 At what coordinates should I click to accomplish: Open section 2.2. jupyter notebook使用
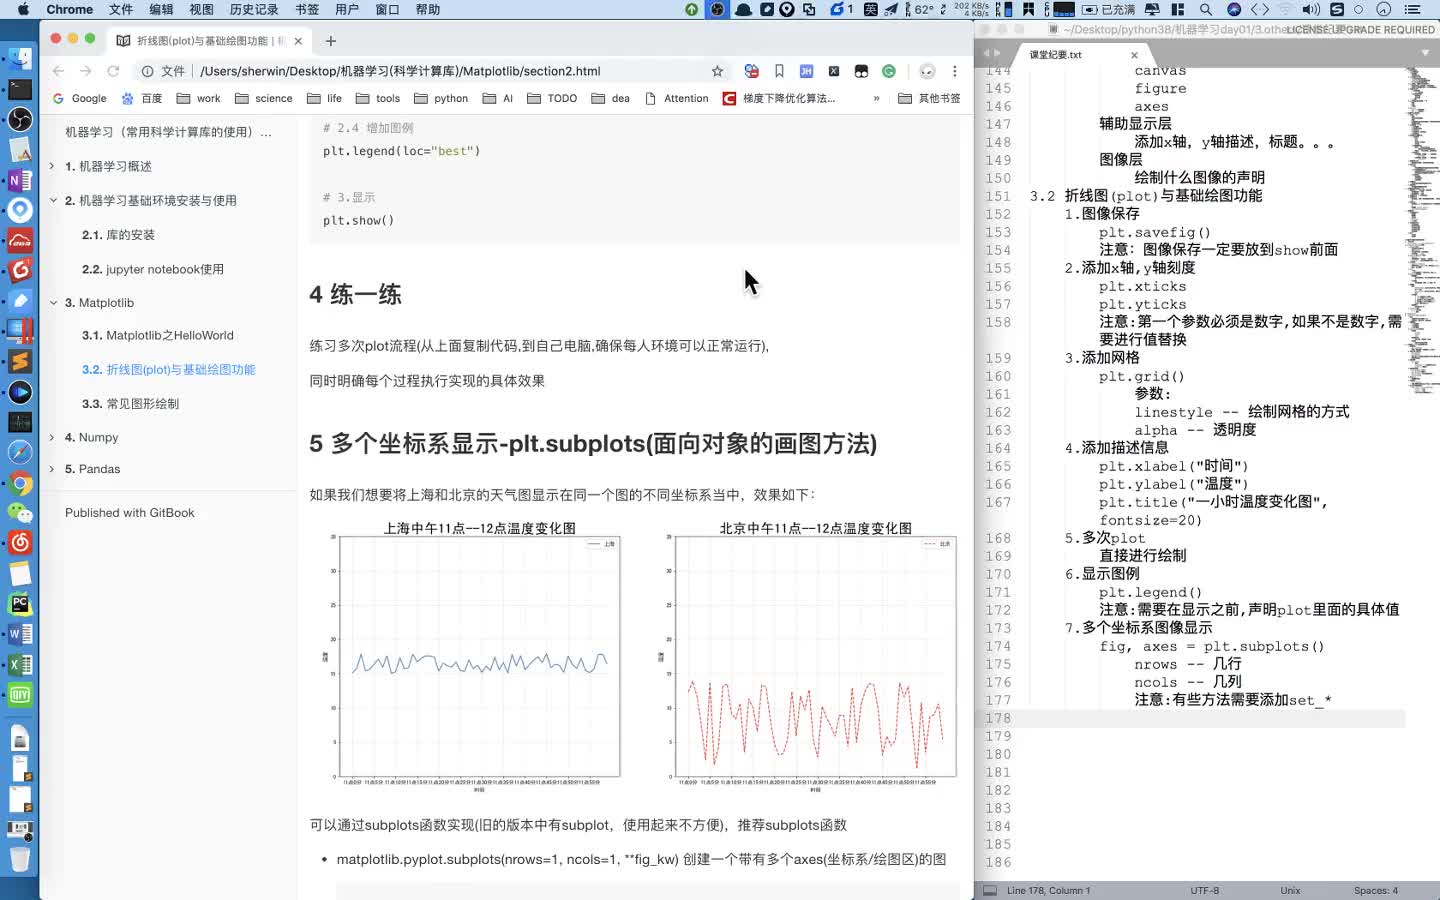point(153,269)
